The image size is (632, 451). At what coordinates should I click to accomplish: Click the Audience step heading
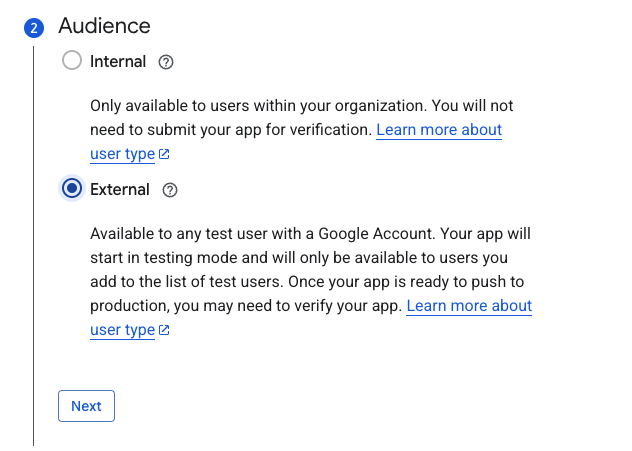[x=105, y=26]
